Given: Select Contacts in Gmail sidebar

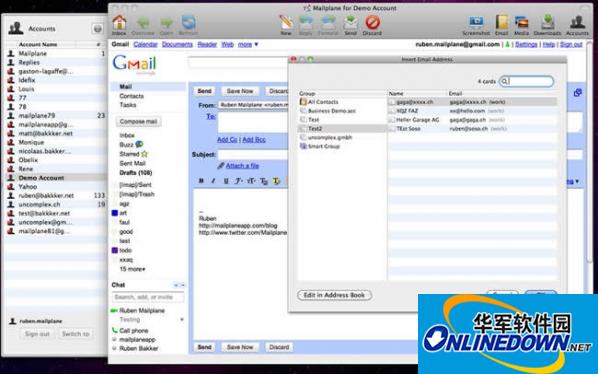Looking at the screenshot, I should click(x=132, y=96).
